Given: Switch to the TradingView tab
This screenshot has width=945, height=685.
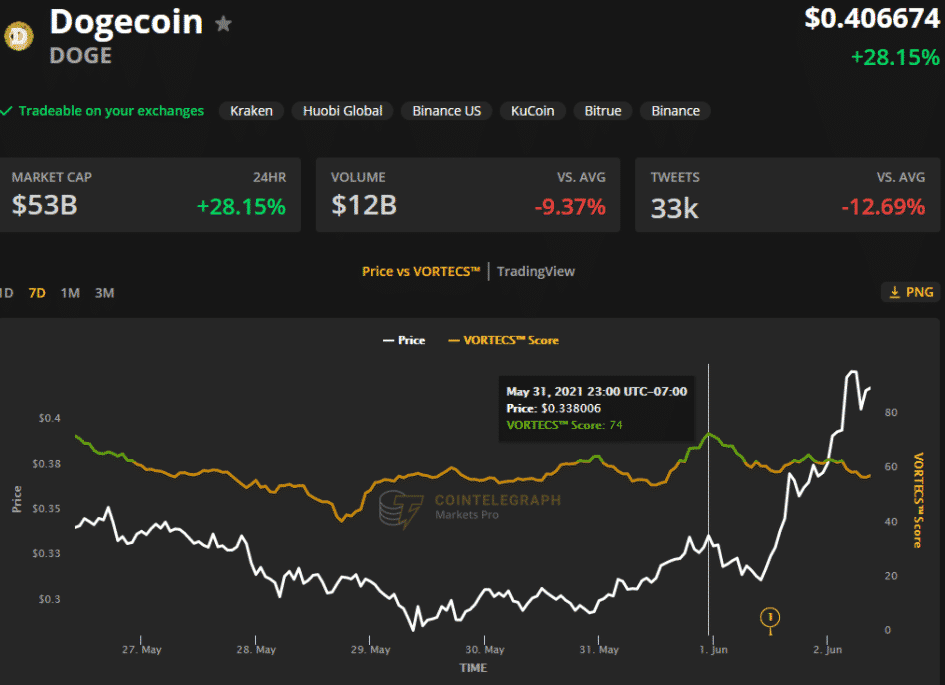Looking at the screenshot, I should coord(536,271).
